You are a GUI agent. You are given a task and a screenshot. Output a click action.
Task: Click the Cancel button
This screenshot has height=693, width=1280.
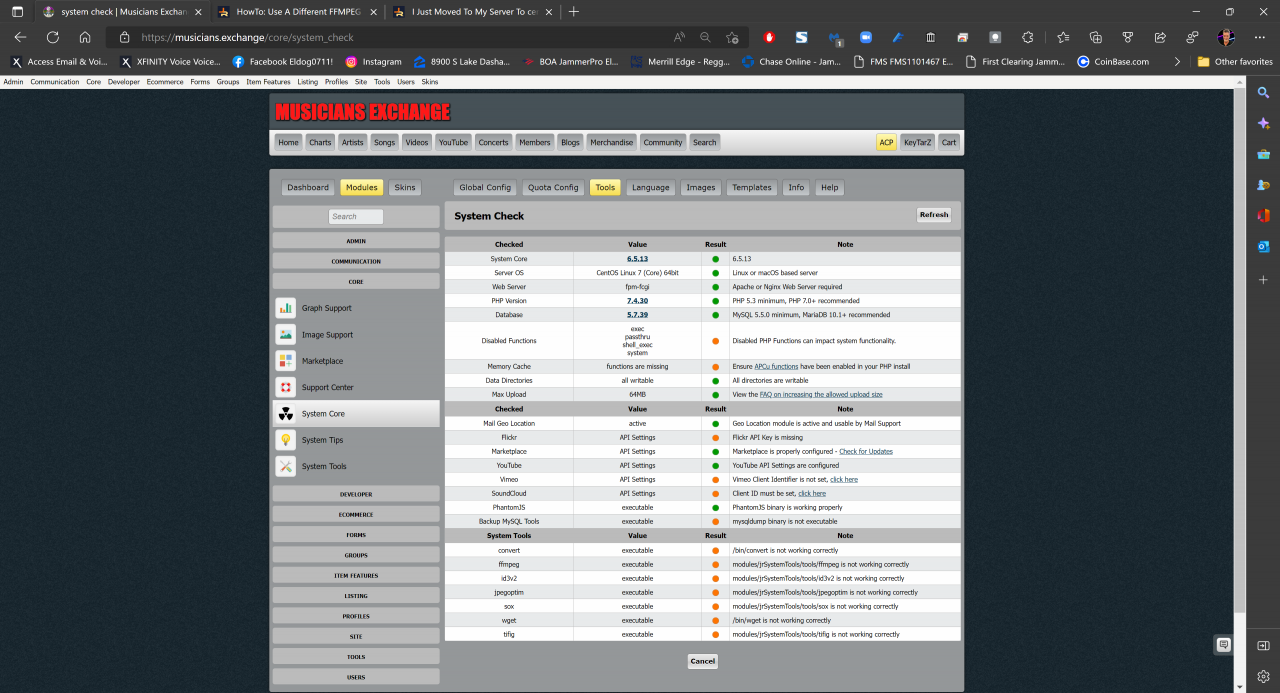point(702,661)
